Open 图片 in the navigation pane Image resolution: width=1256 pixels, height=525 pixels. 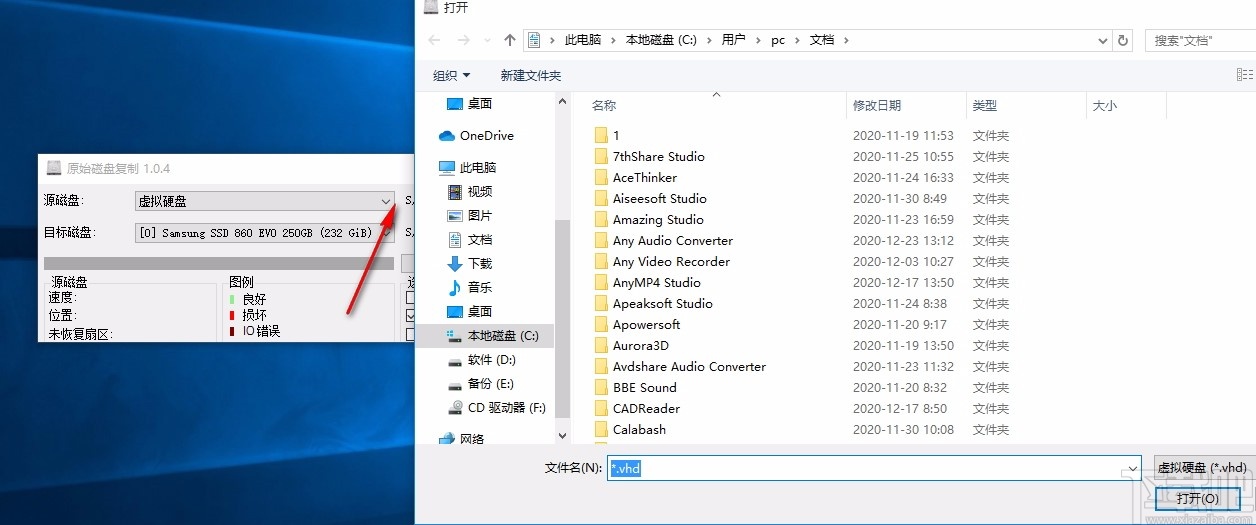[x=470, y=215]
